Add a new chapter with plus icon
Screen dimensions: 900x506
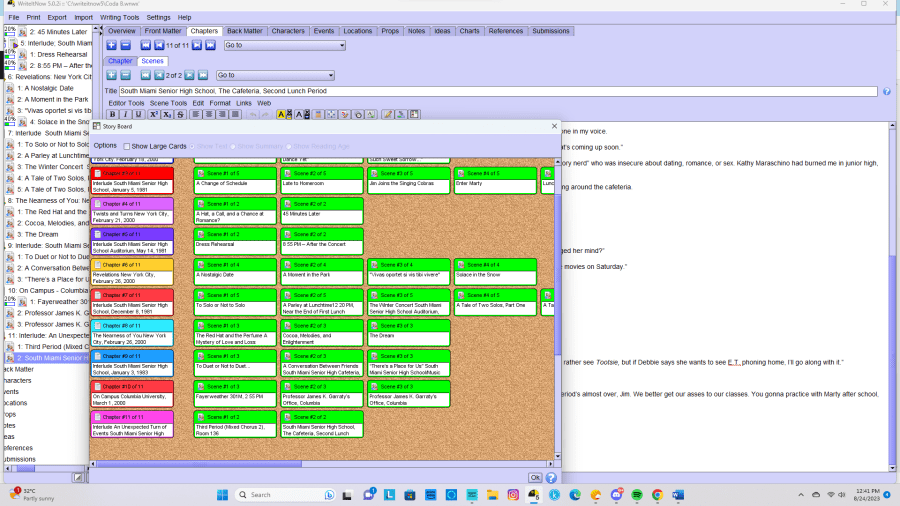[111, 45]
